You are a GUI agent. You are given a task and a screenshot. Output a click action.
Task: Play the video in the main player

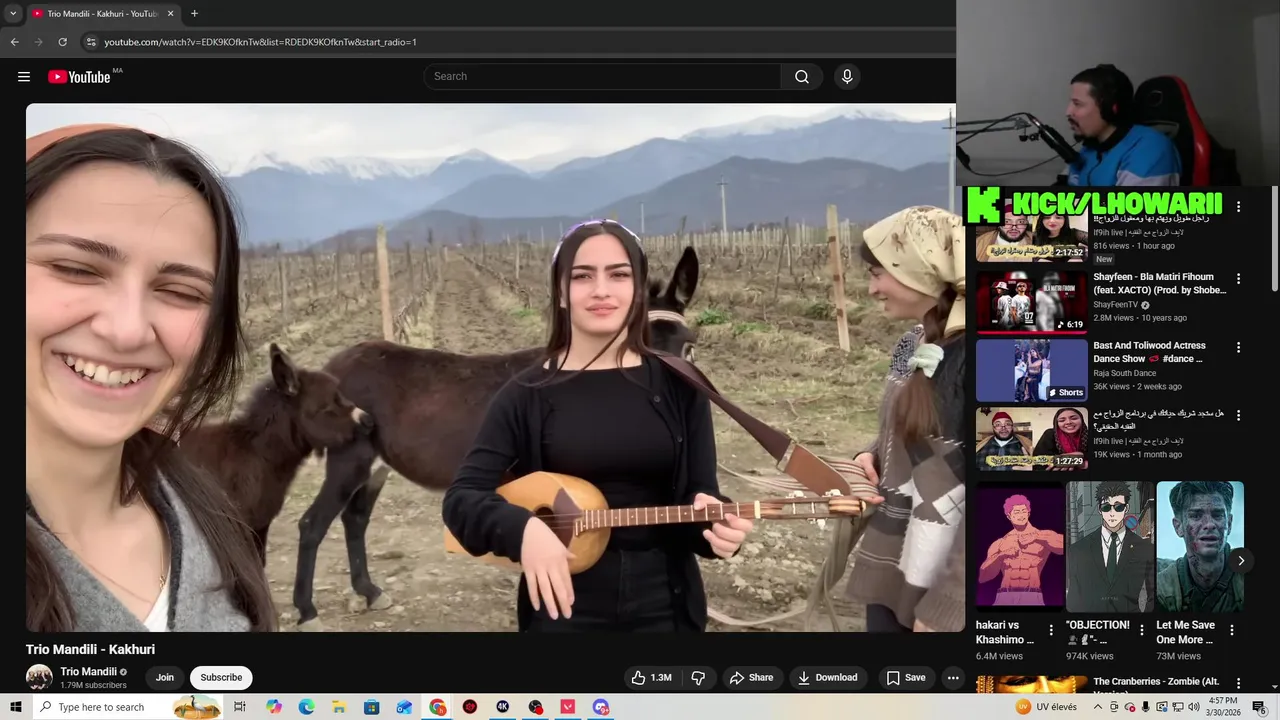495,367
